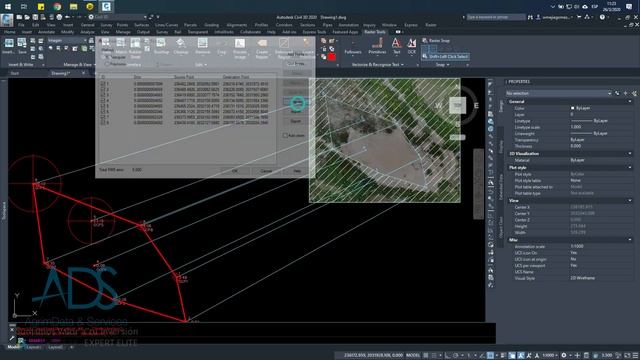Click the New drawing quick access icon
This screenshot has height=360, width=640.
click(19, 17)
